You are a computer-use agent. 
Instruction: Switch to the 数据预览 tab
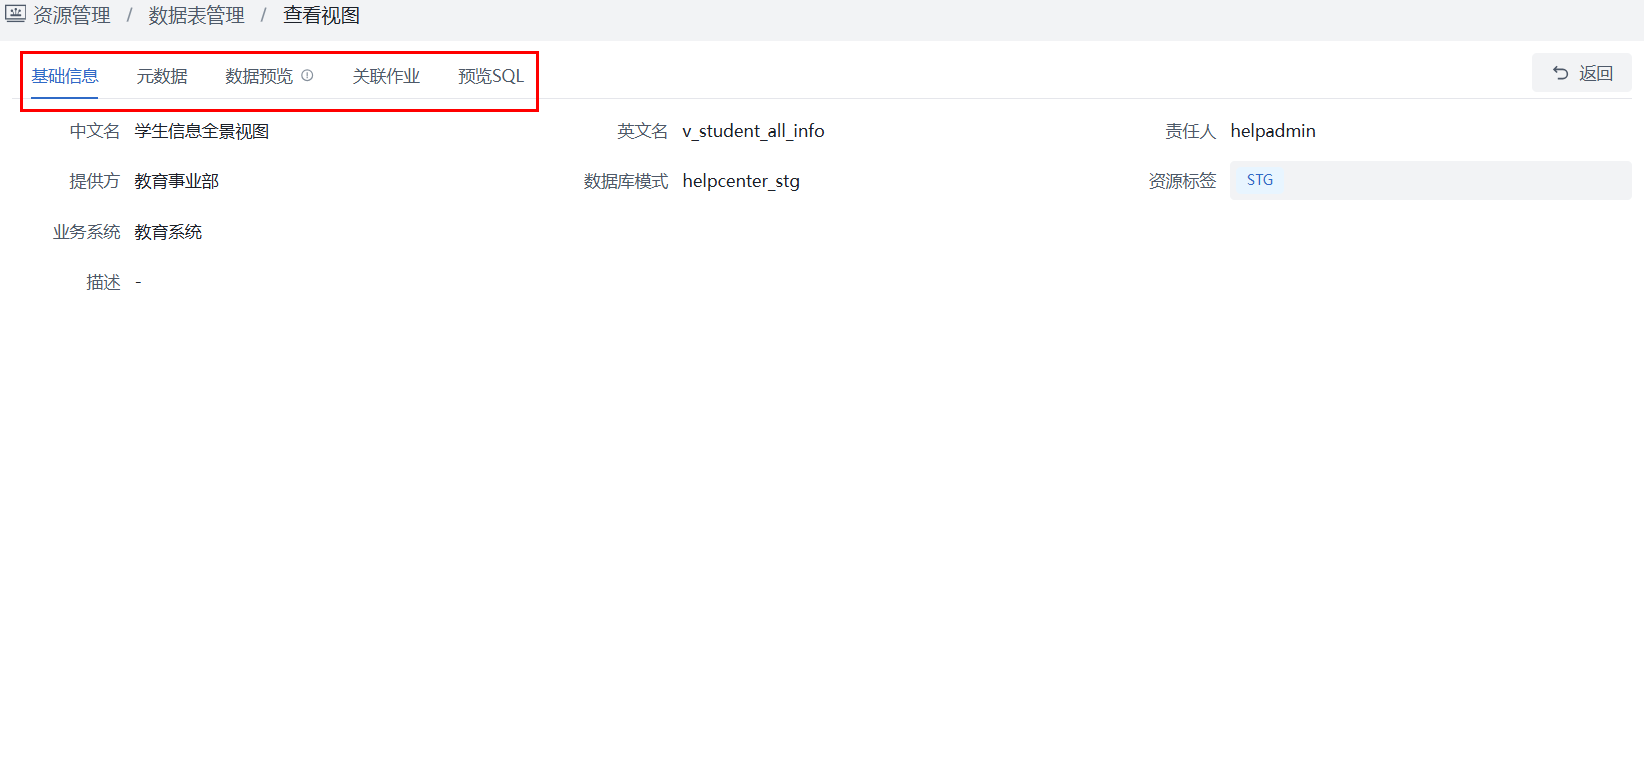click(259, 76)
